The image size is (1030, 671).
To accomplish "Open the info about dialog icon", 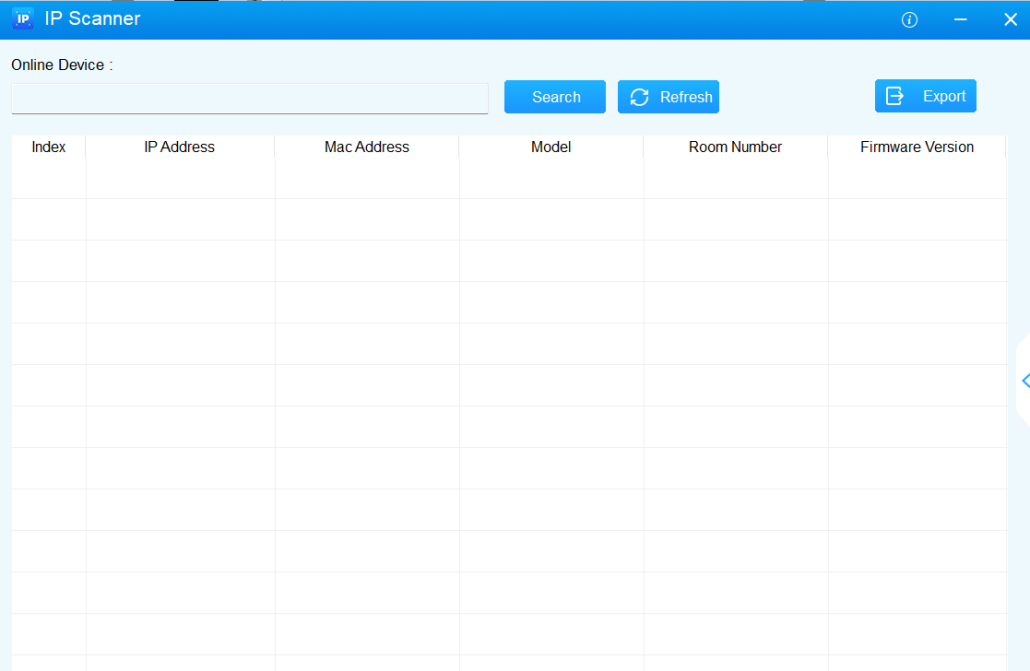I will [x=909, y=20].
